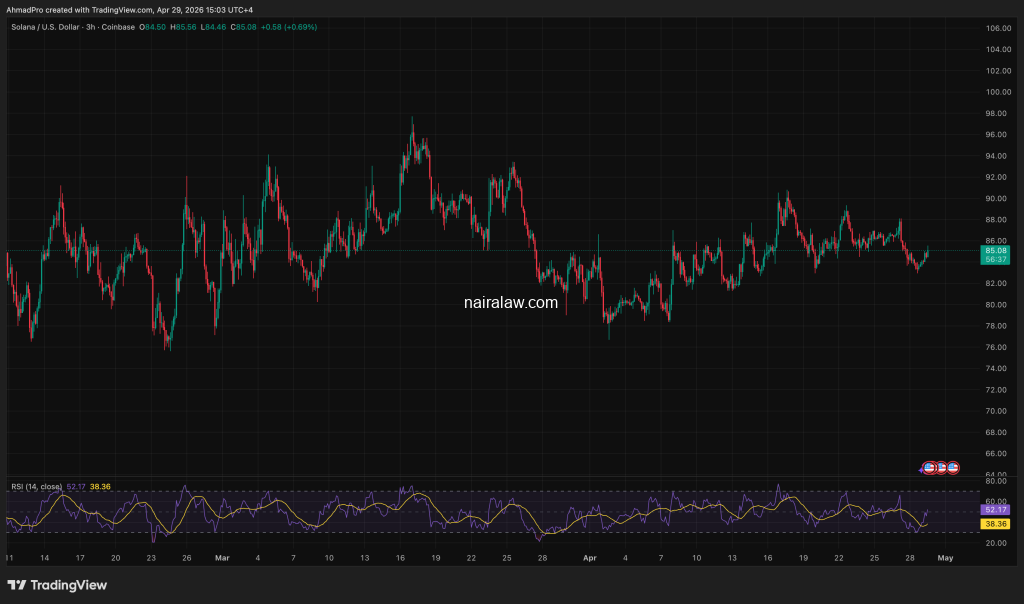Click the 100.00 price scale label
This screenshot has width=1024, height=604.
click(x=996, y=92)
